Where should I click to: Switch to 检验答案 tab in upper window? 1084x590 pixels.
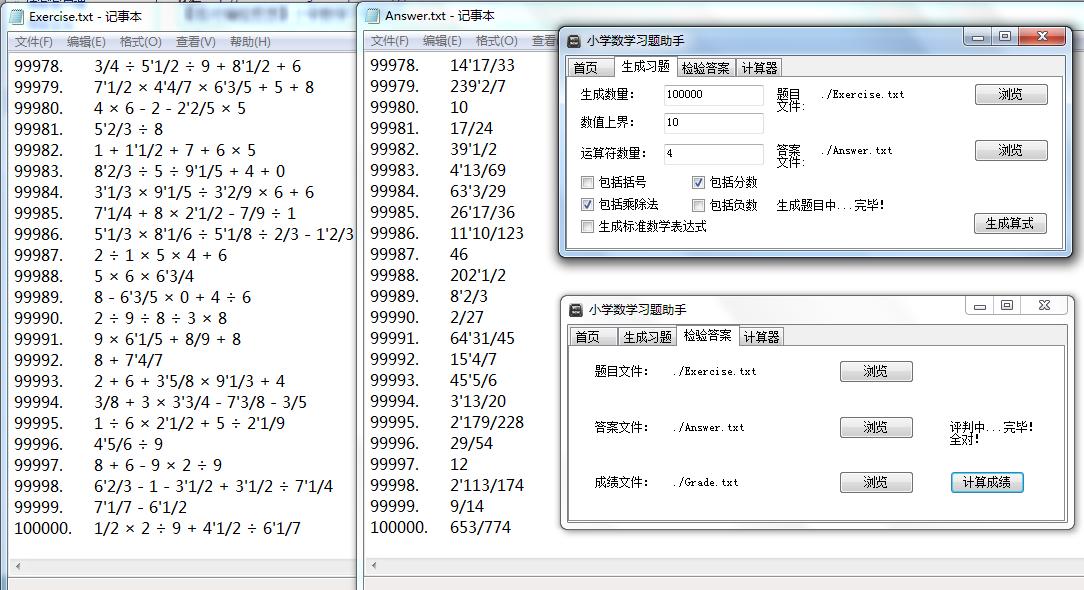[x=705, y=68]
